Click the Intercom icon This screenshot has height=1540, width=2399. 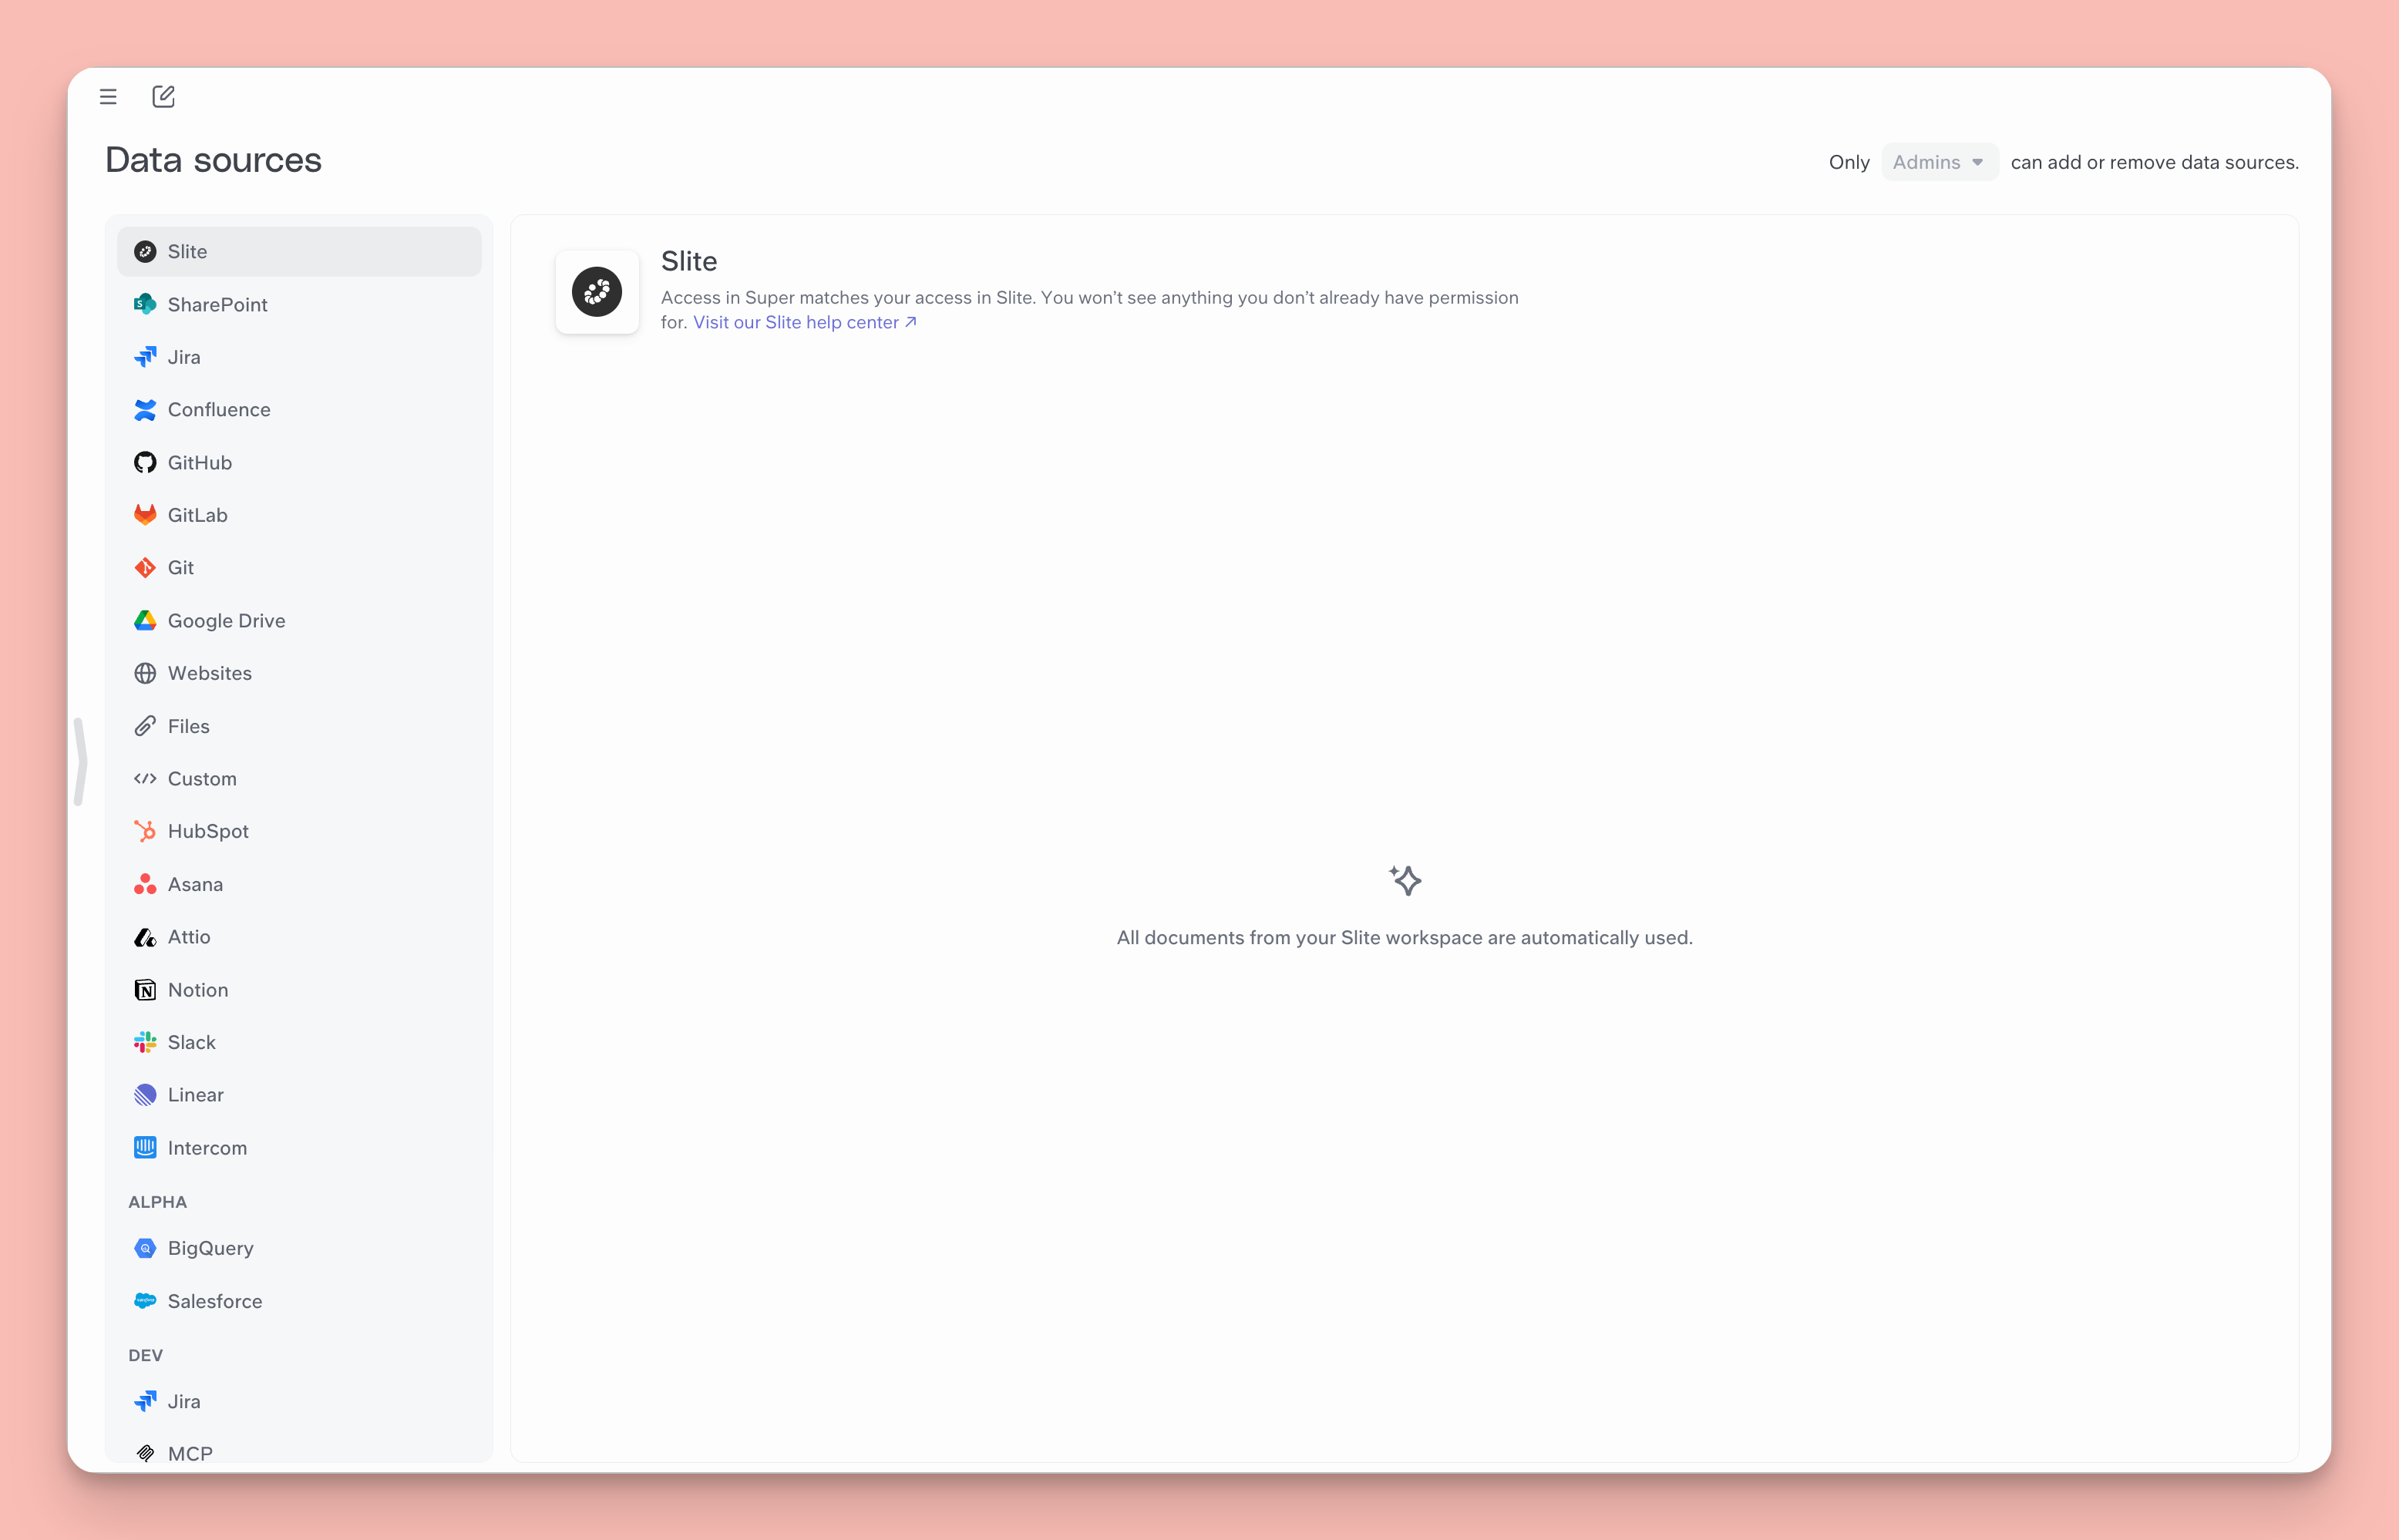click(x=145, y=1148)
